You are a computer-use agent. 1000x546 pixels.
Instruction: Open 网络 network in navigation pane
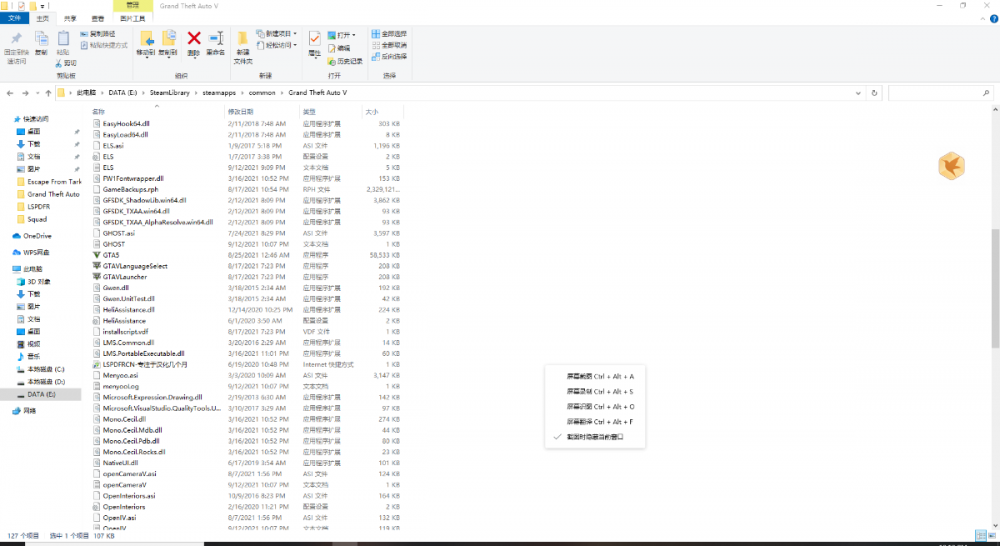tap(24, 411)
